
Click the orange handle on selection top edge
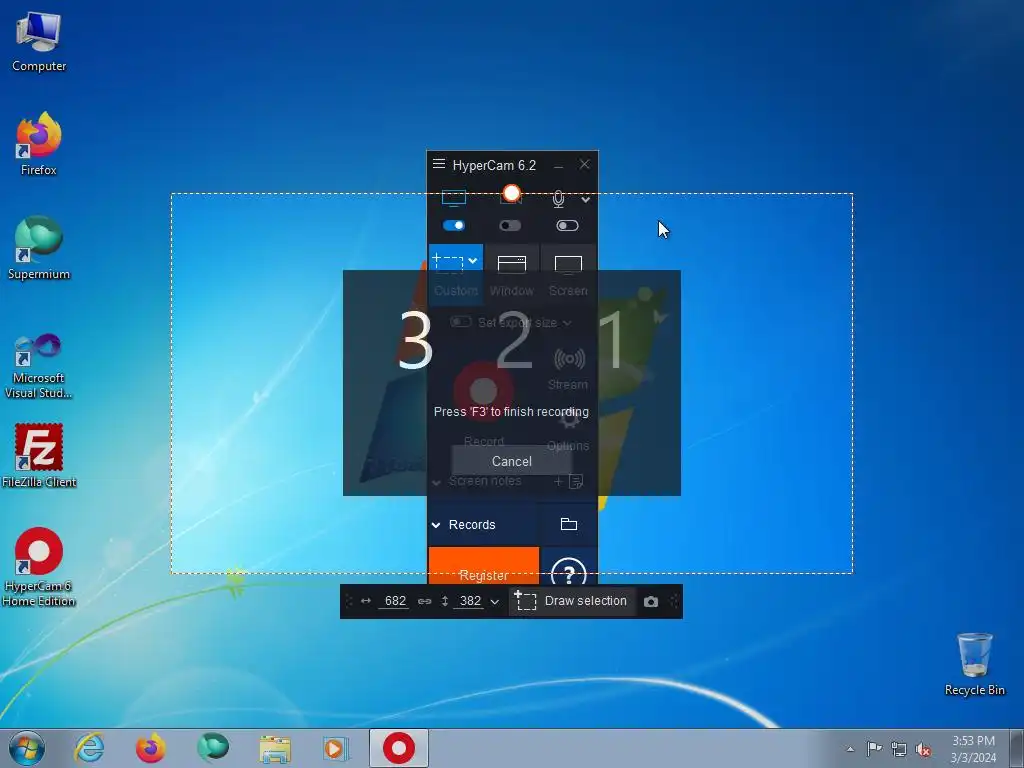511,193
